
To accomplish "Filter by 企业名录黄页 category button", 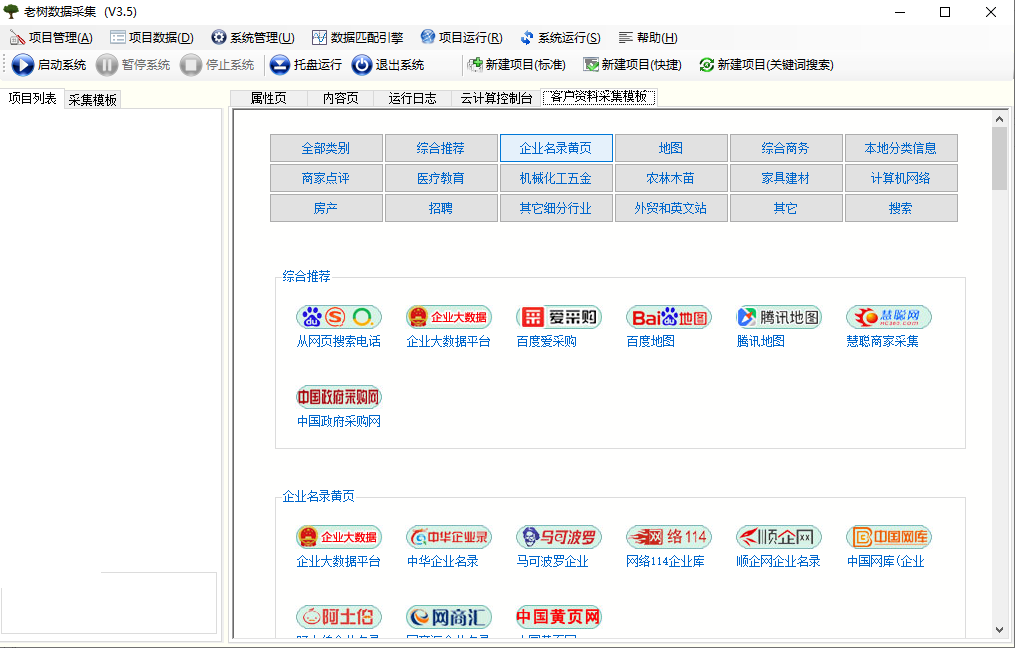I will 556,148.
